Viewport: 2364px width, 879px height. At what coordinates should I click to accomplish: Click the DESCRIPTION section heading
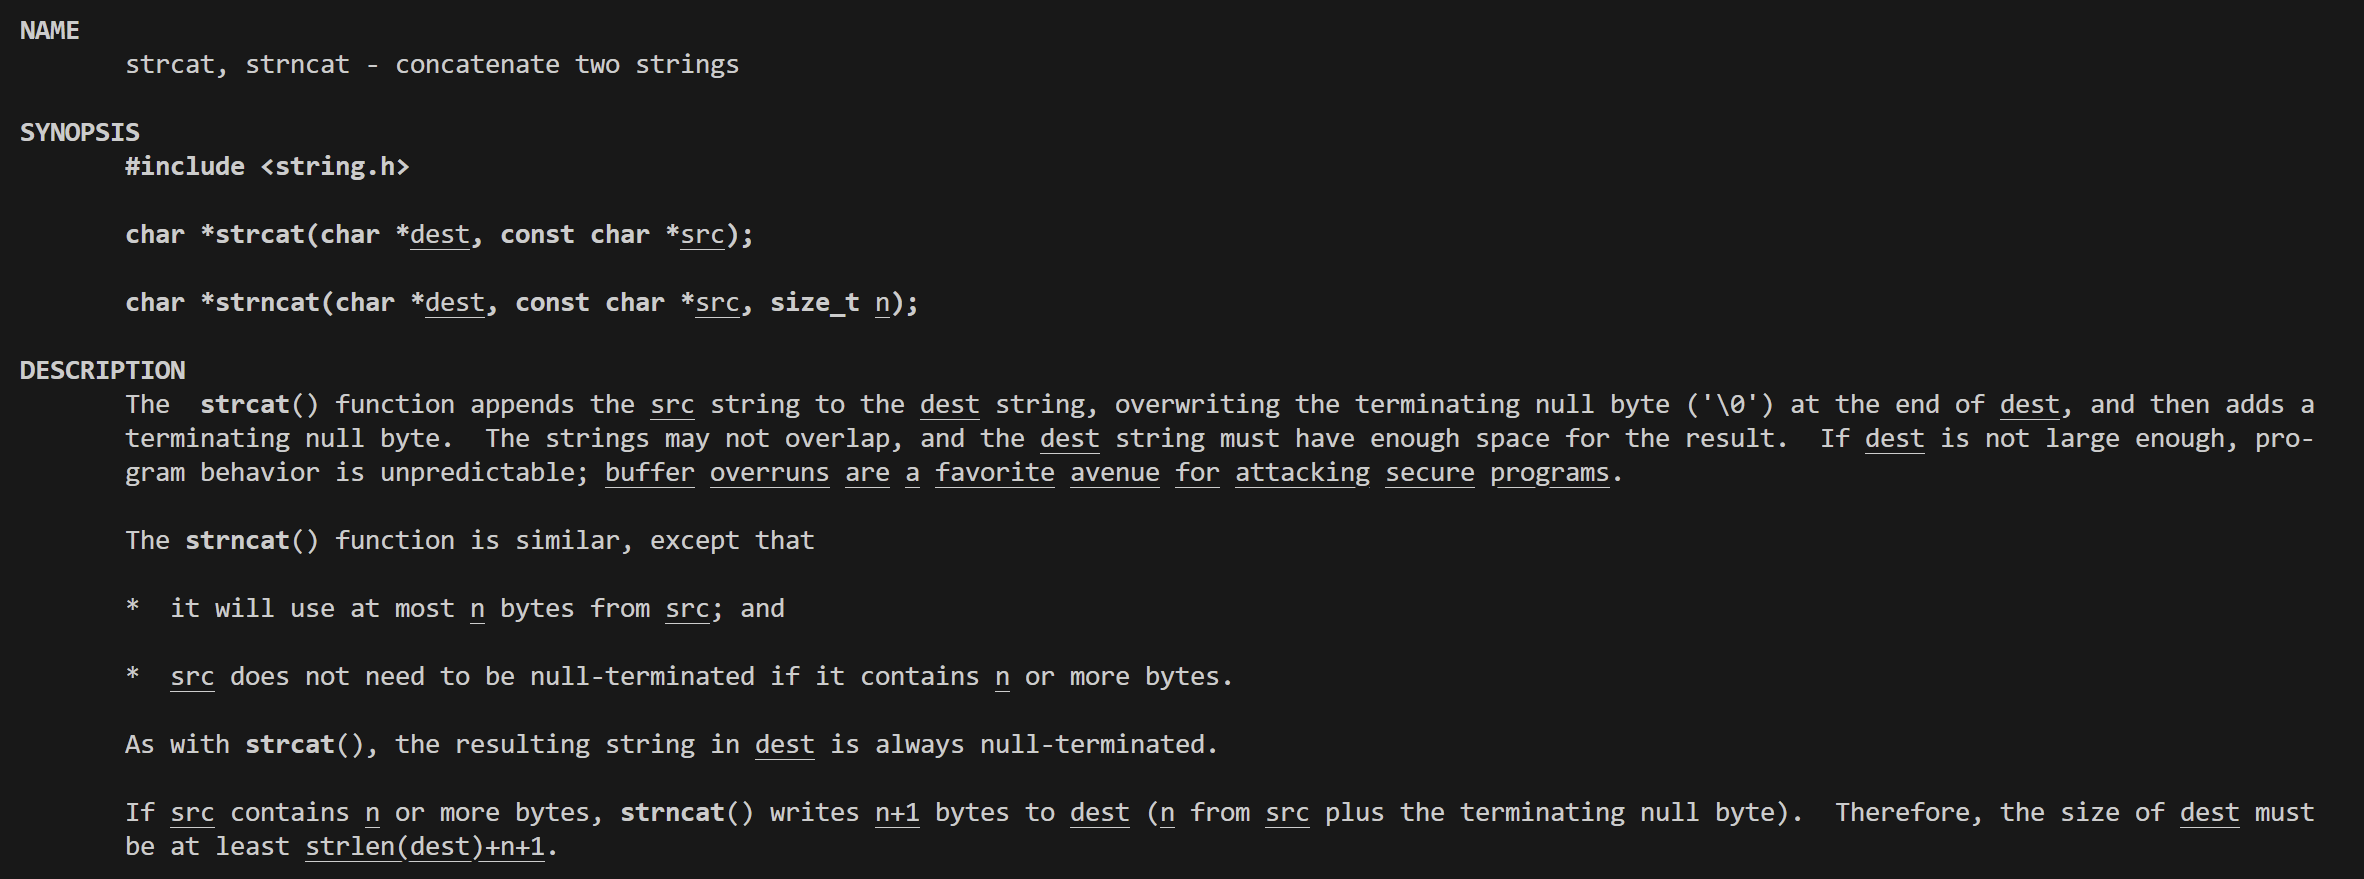click(x=102, y=371)
